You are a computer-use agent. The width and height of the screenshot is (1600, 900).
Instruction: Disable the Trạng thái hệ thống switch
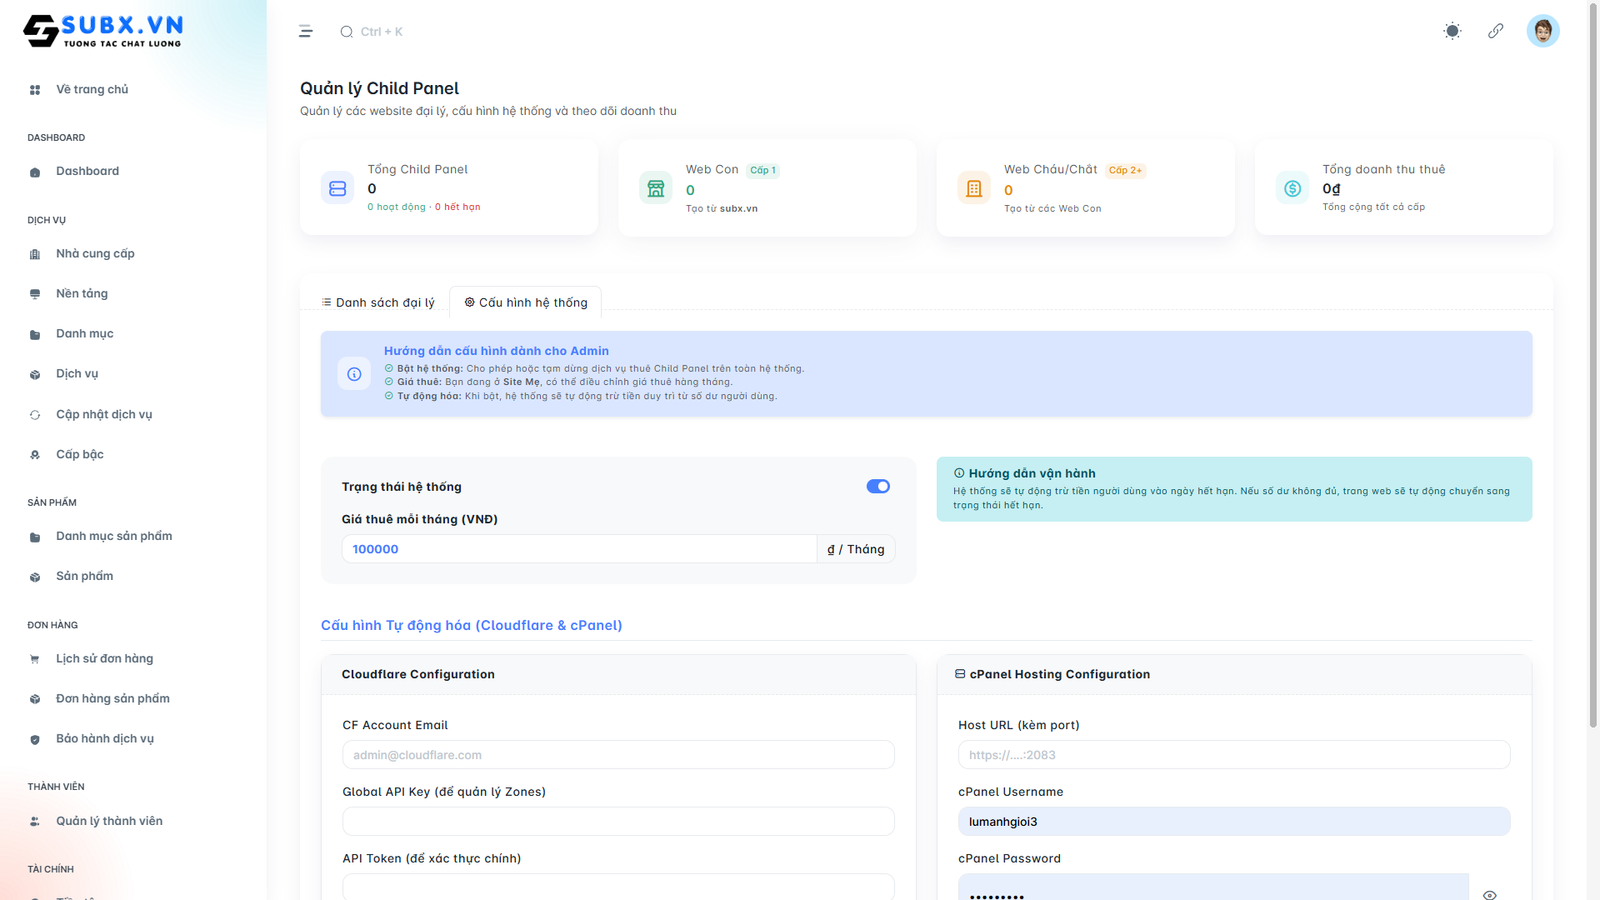(878, 486)
